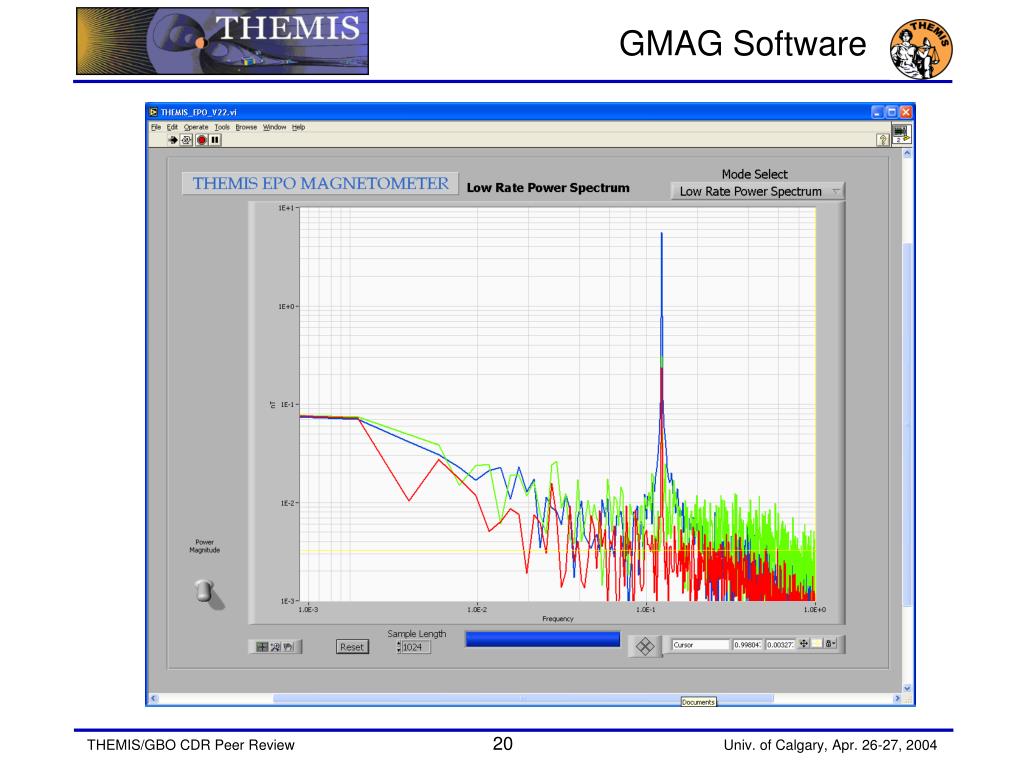The height and width of the screenshot is (768, 1024).
Task: Click the cursor X value 0.99804 field
Action: click(x=748, y=645)
